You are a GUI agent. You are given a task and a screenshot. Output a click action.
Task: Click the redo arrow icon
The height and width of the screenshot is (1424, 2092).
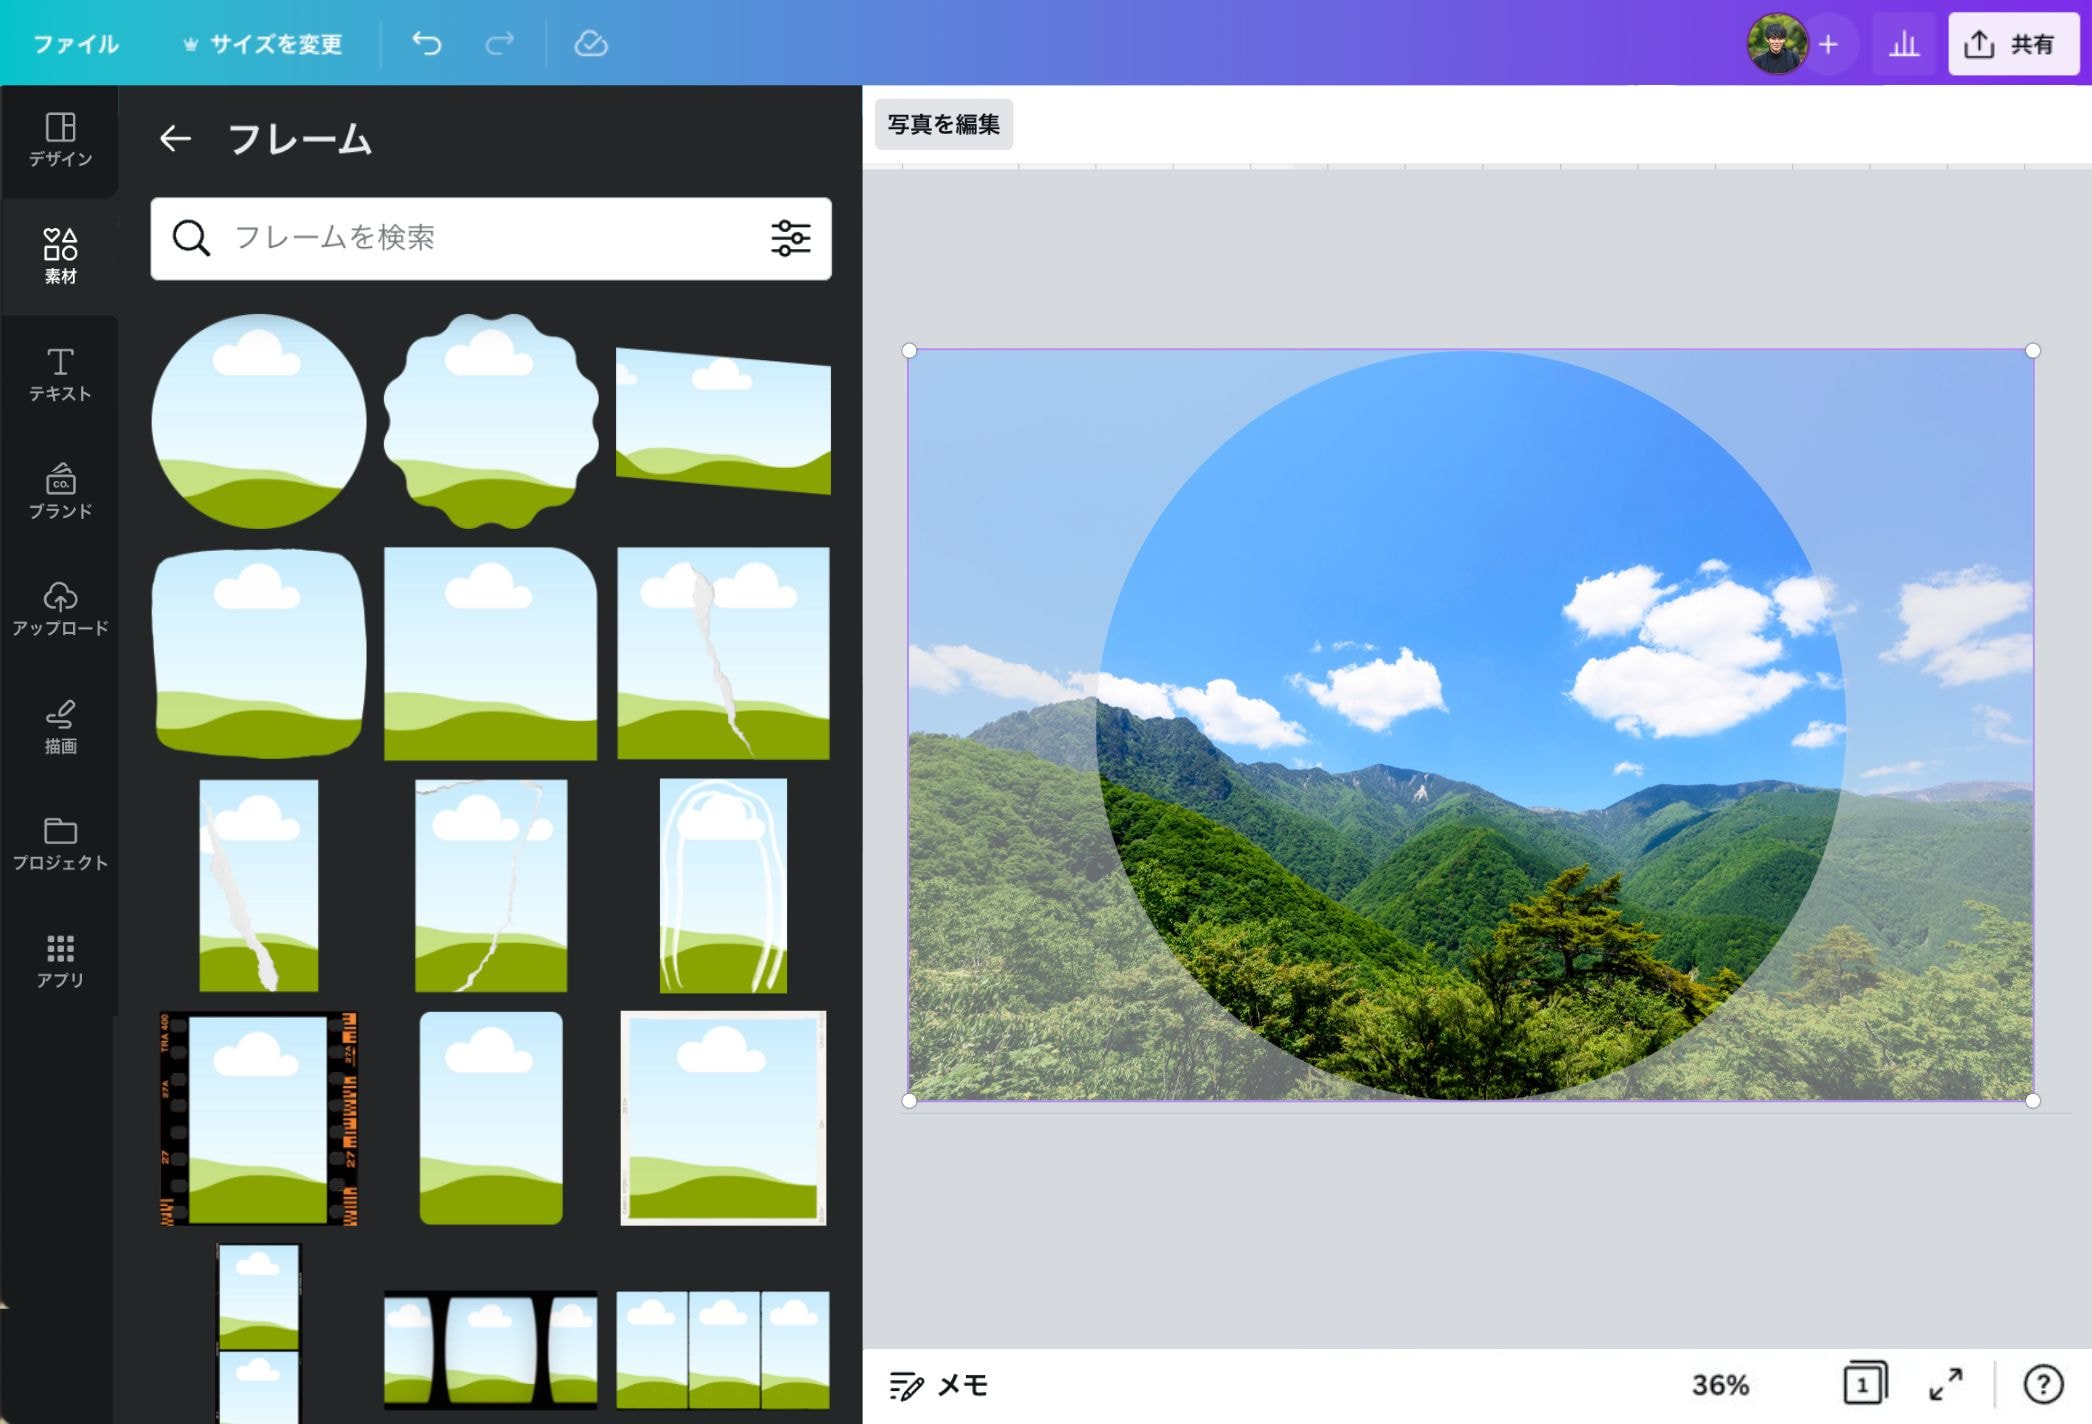(499, 43)
